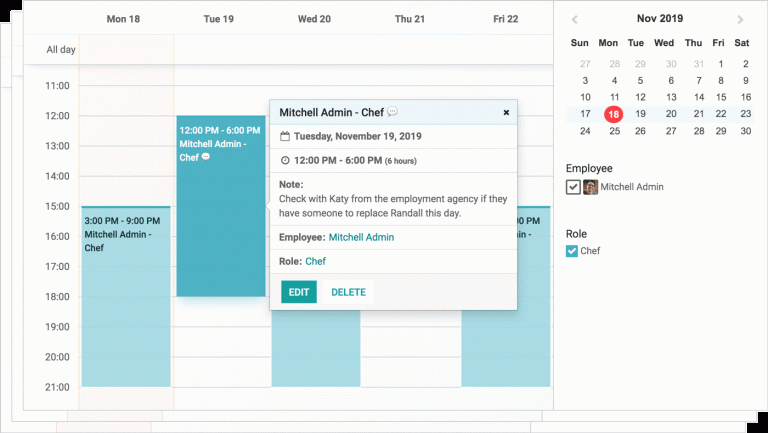Viewport: 768px width, 433px height.
Task: Select the Mon 18 column header
Action: [123, 19]
